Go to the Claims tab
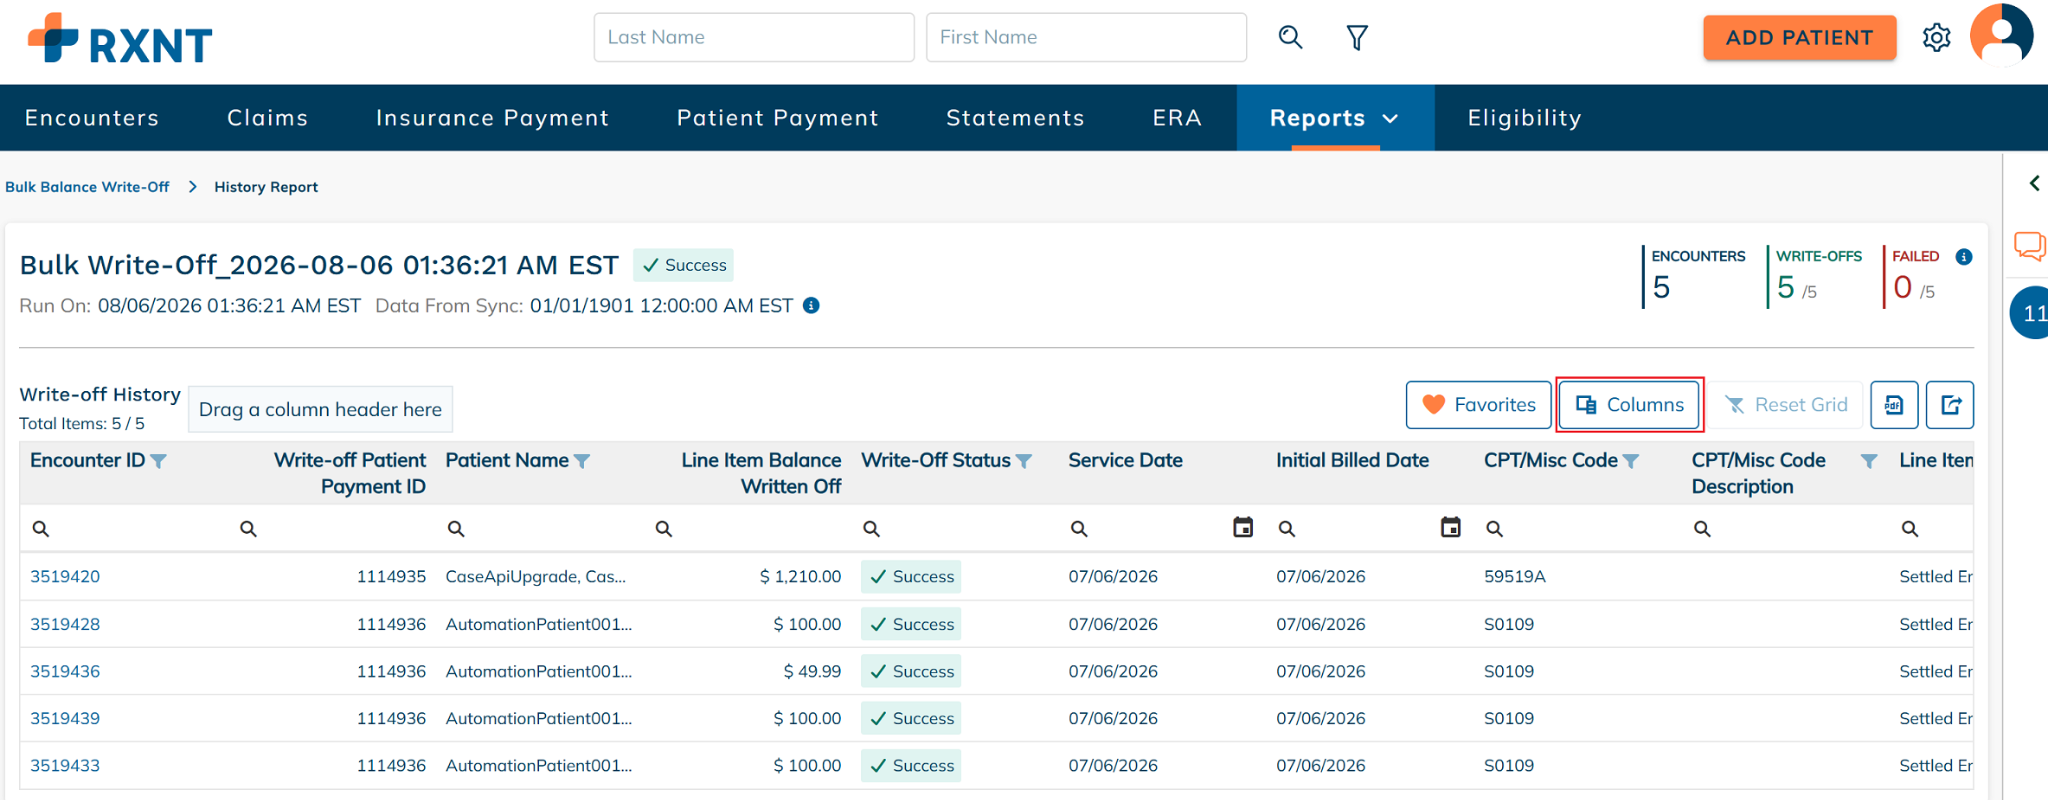Screen dimensions: 2048x800 (x=267, y=118)
